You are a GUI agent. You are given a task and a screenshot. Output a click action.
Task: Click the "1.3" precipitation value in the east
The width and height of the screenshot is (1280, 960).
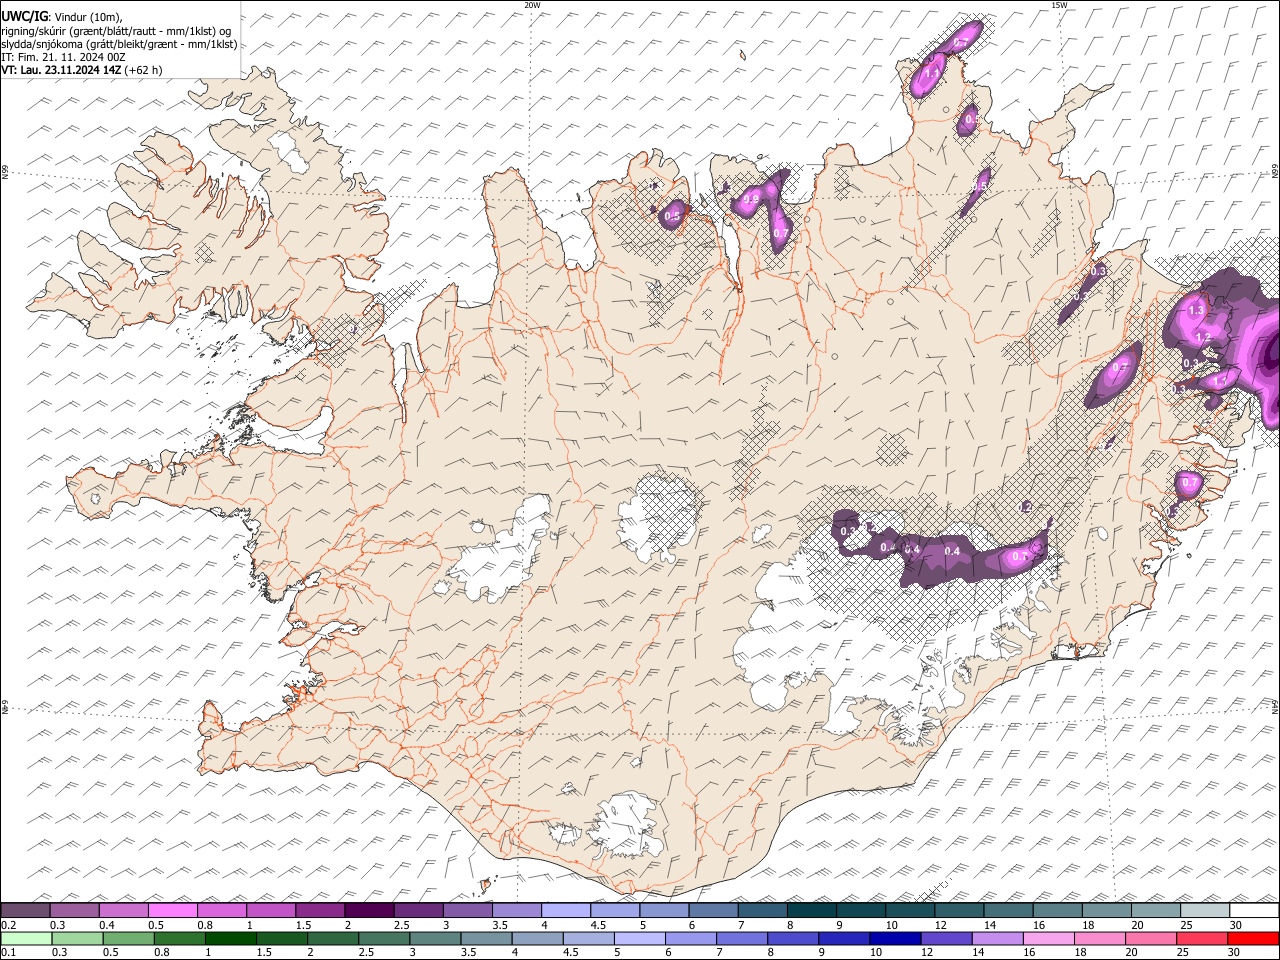[1196, 311]
